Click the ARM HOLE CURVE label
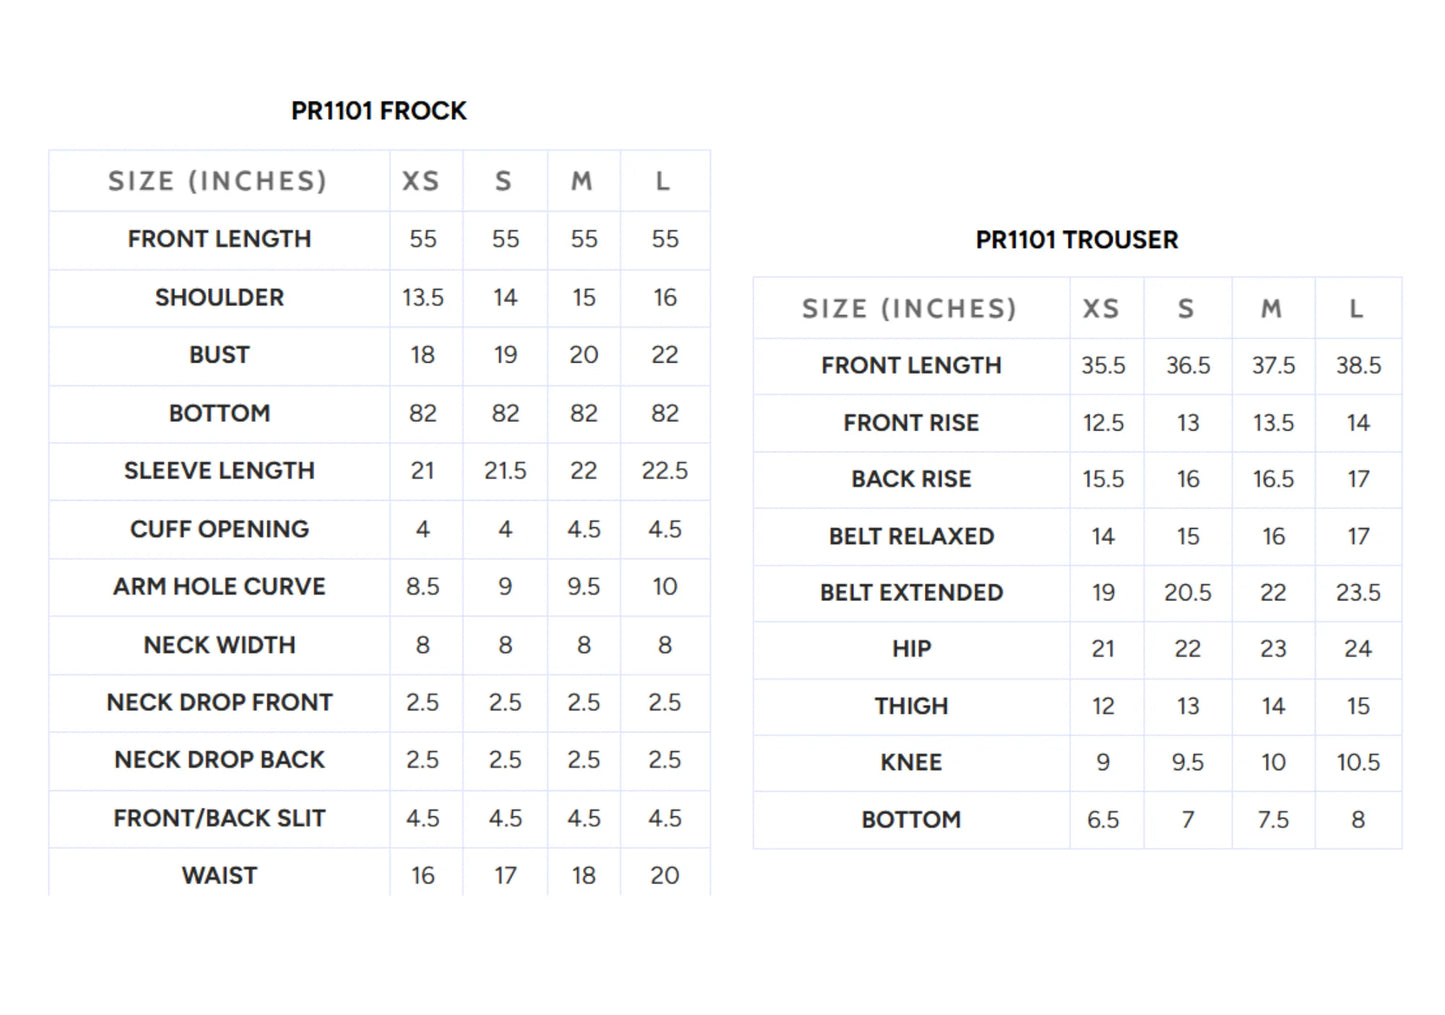 coord(219,587)
